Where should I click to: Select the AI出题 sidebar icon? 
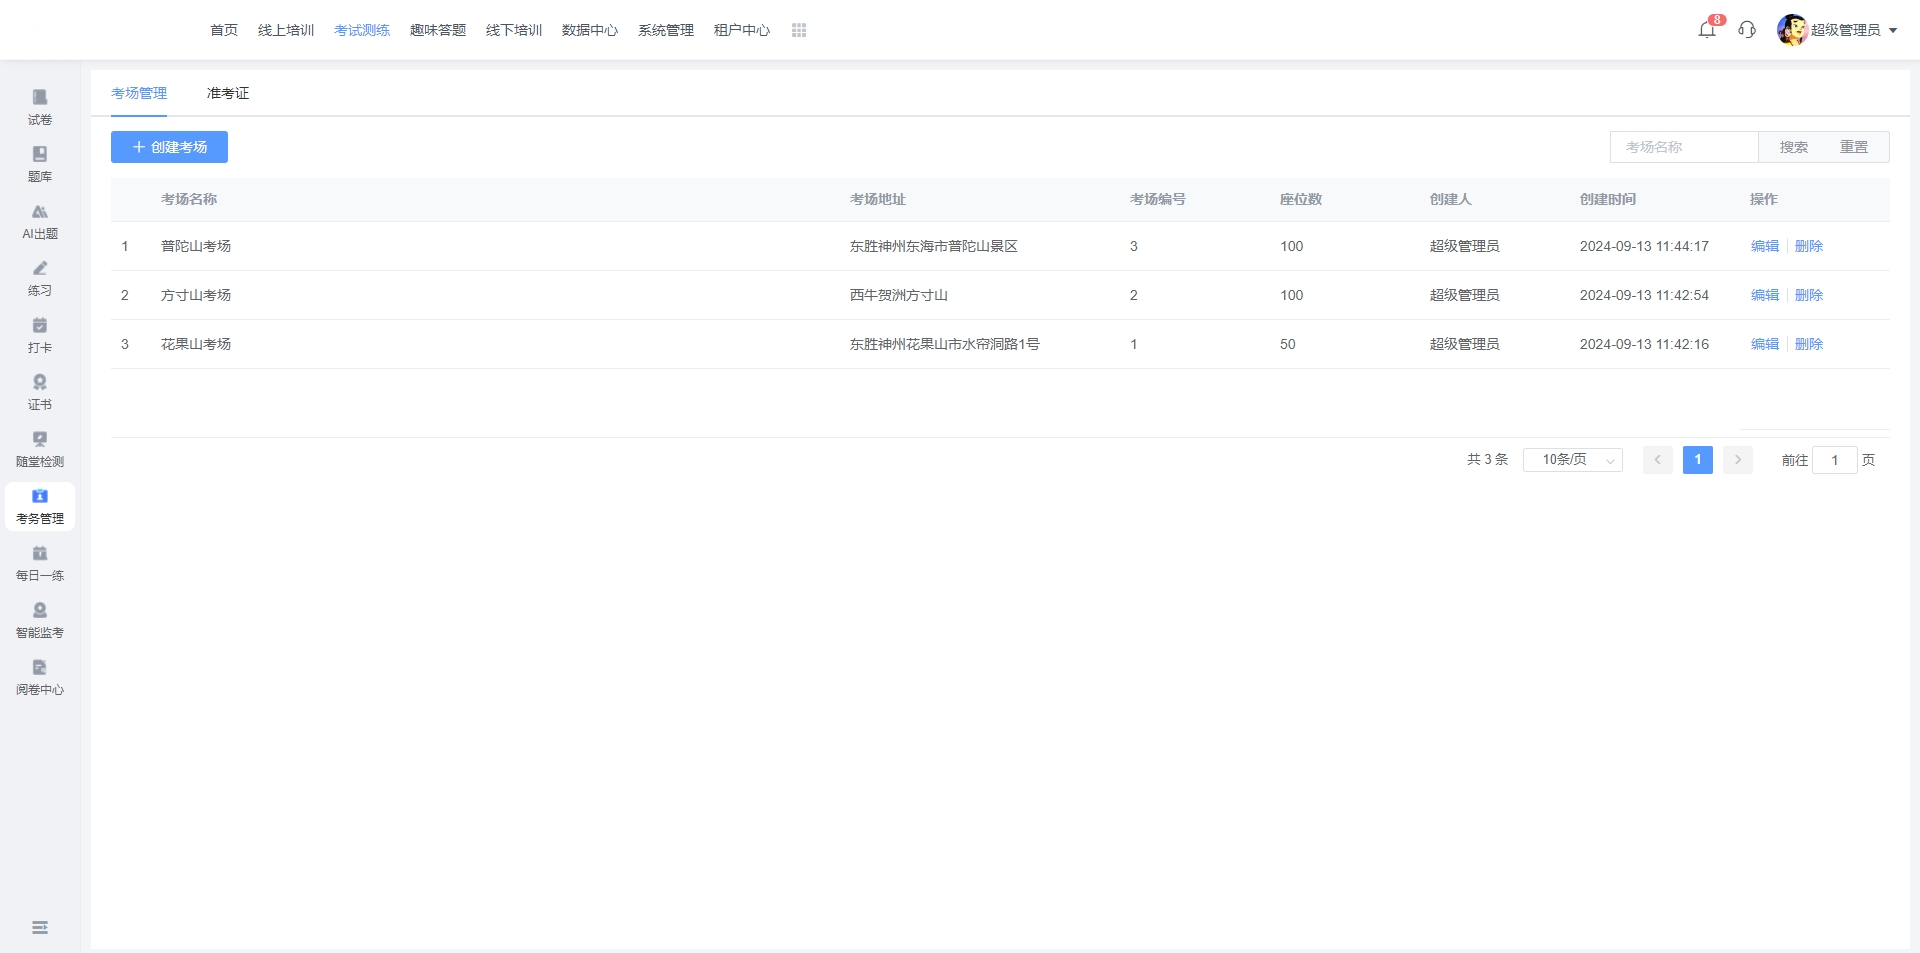tap(40, 212)
